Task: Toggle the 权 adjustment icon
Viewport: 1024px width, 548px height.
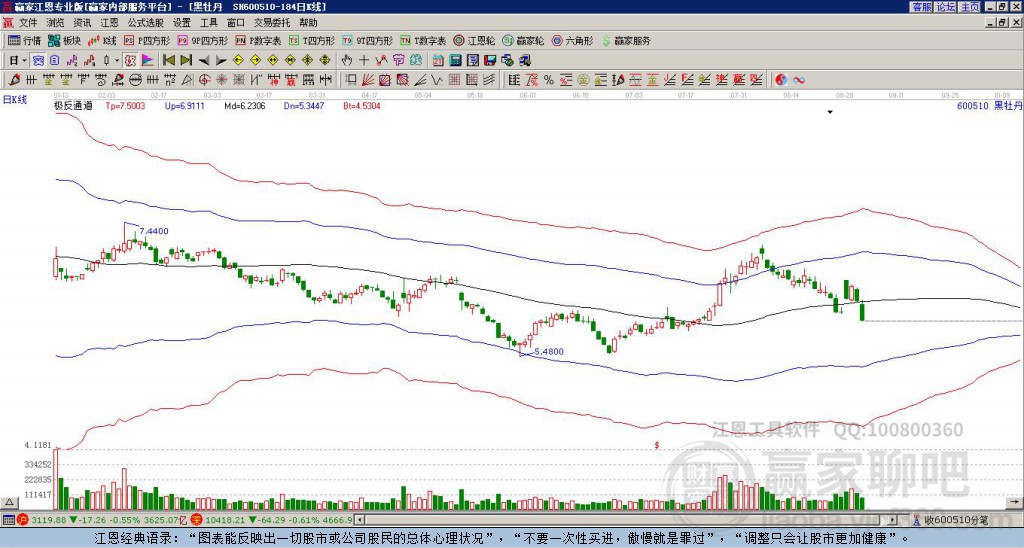Action: click(131, 61)
